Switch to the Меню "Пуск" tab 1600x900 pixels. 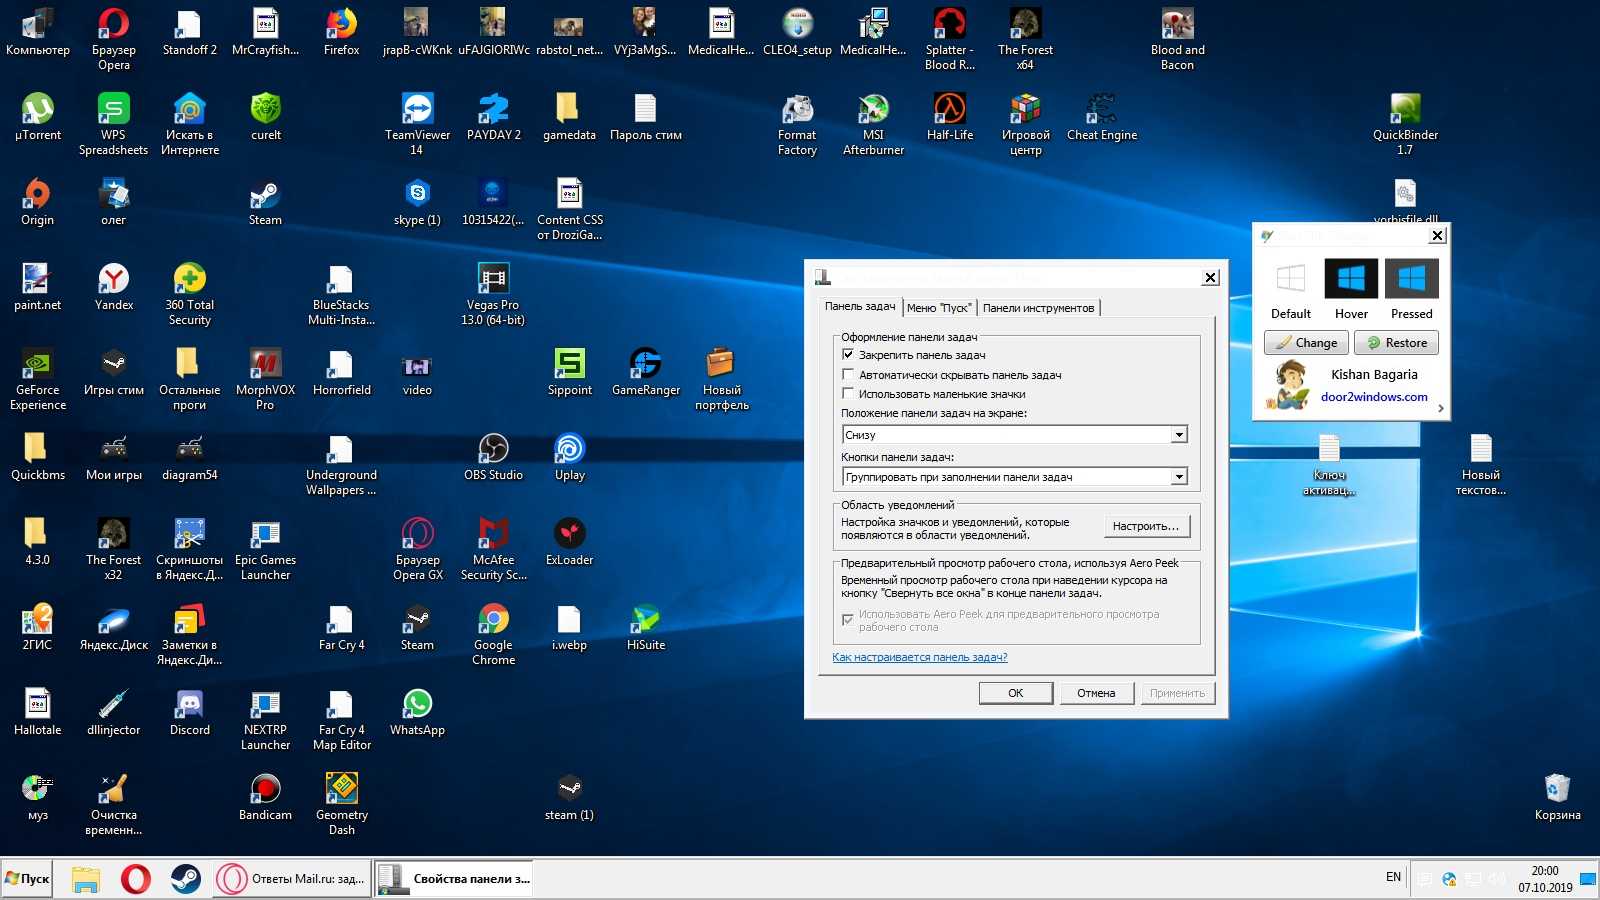[x=939, y=308]
